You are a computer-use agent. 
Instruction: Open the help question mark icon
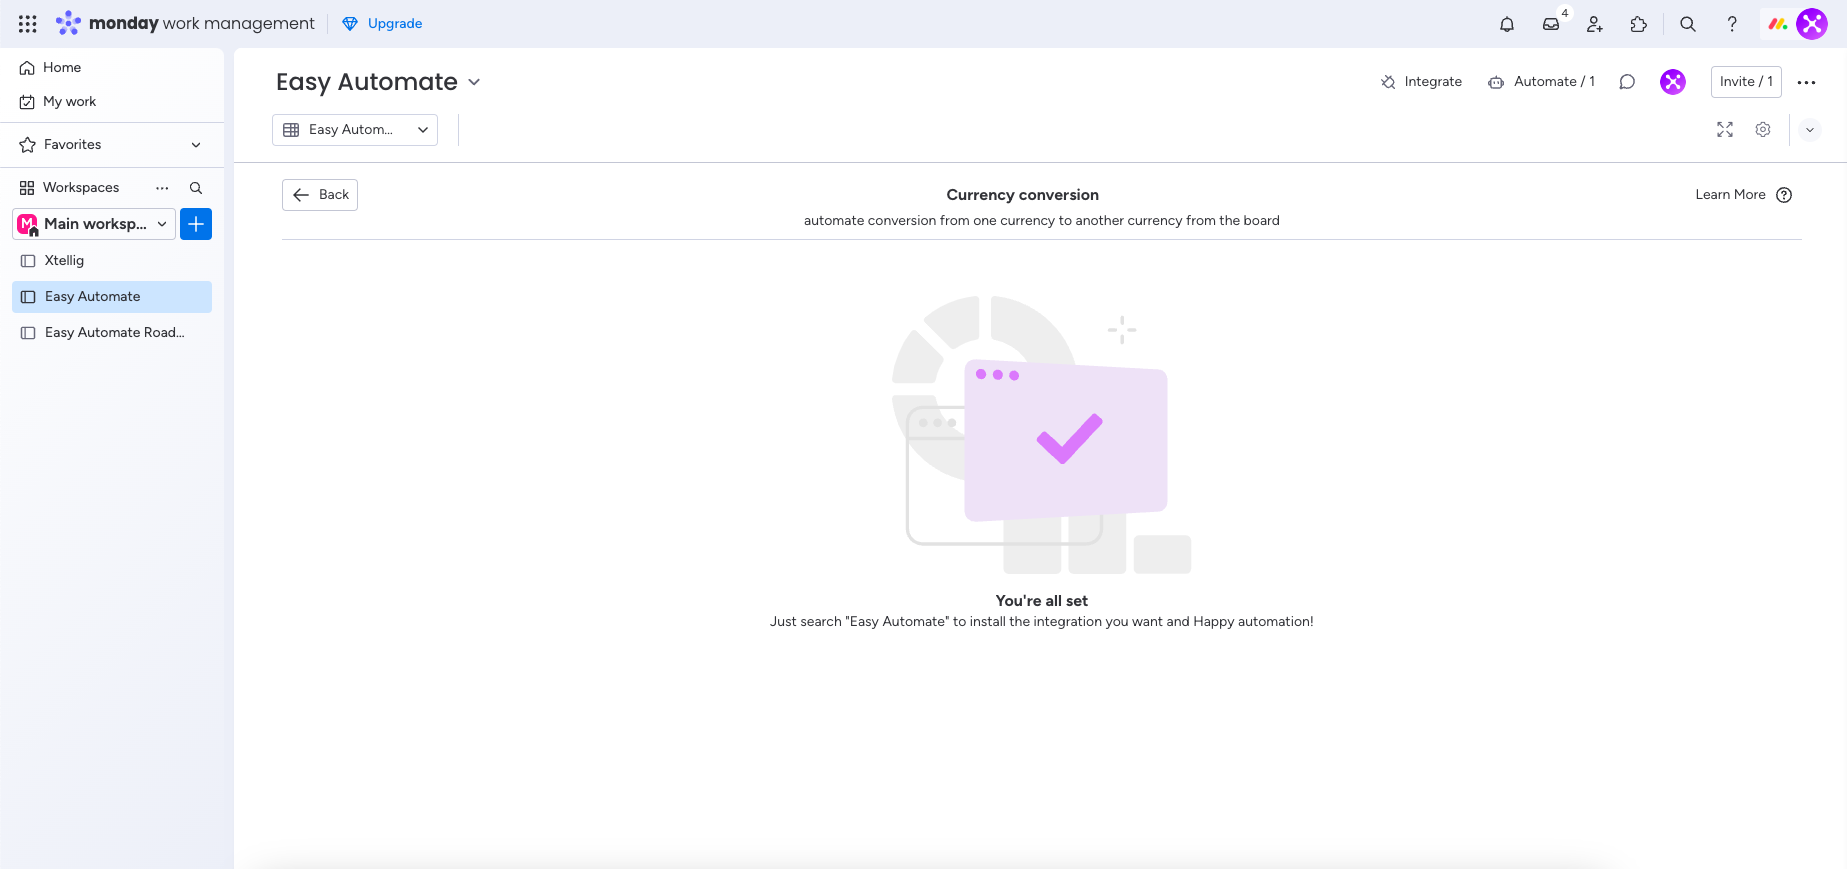tap(1732, 24)
